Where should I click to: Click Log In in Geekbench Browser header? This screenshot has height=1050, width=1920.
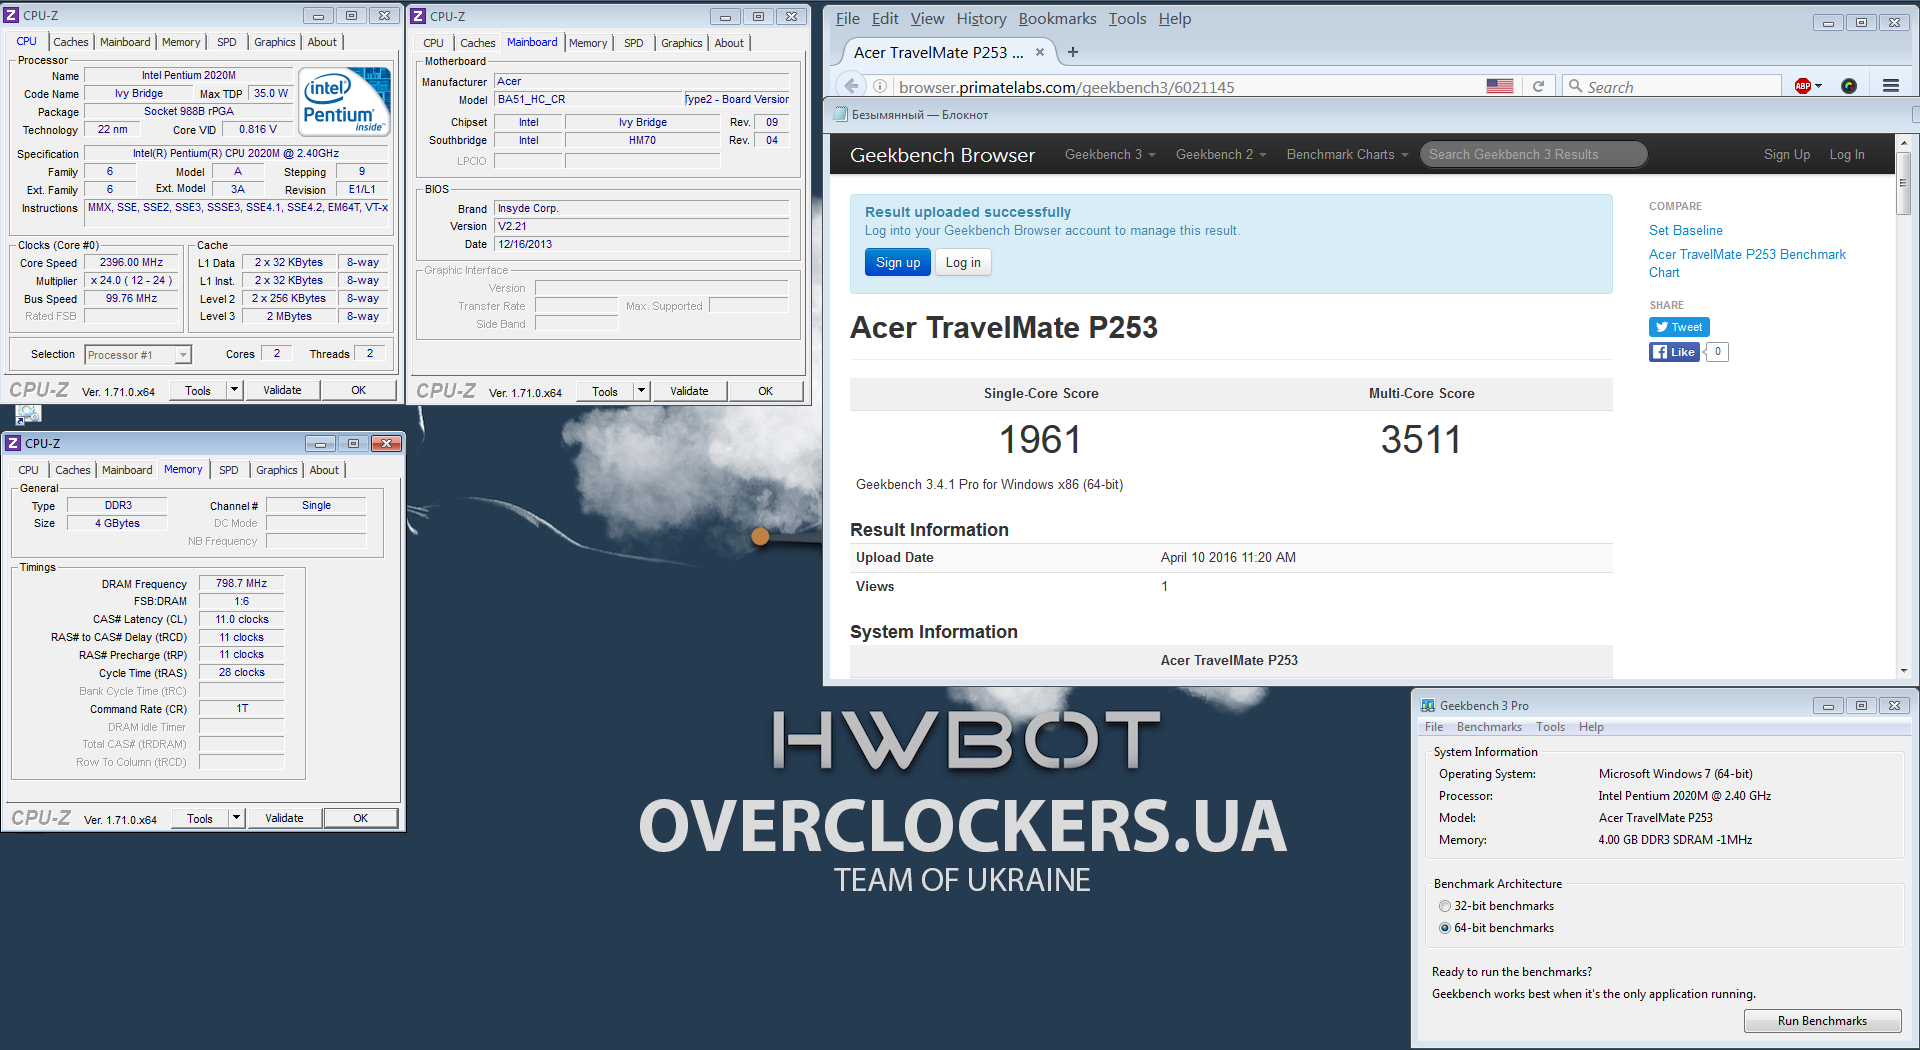pyautogui.click(x=1846, y=154)
